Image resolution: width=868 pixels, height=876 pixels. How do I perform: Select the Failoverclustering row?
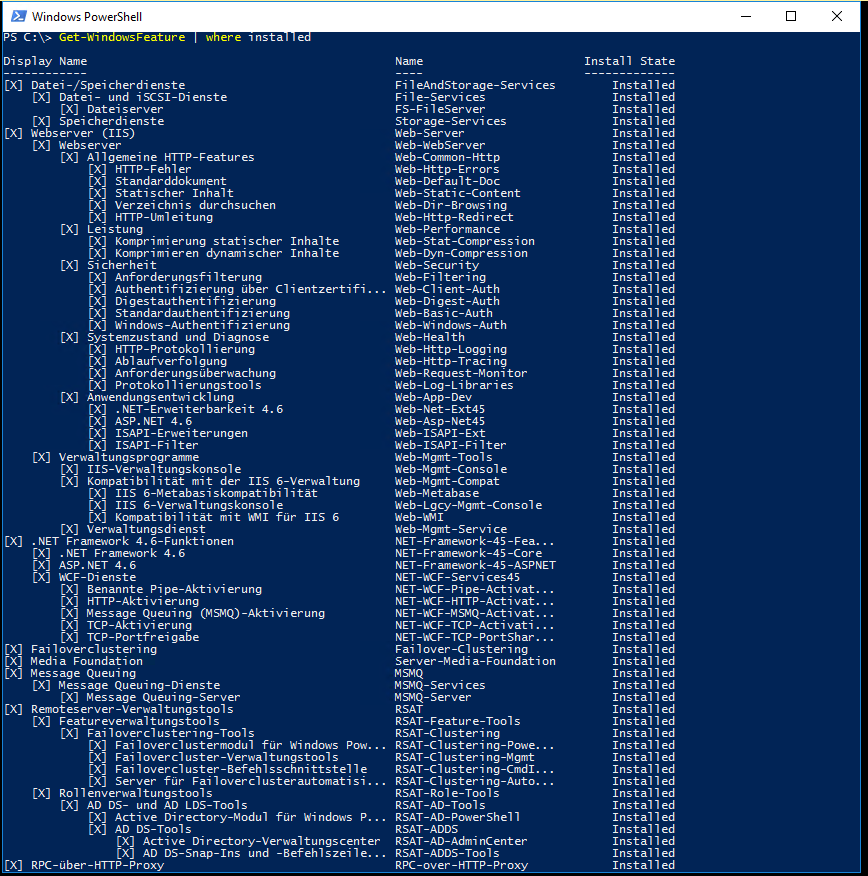pos(339,650)
